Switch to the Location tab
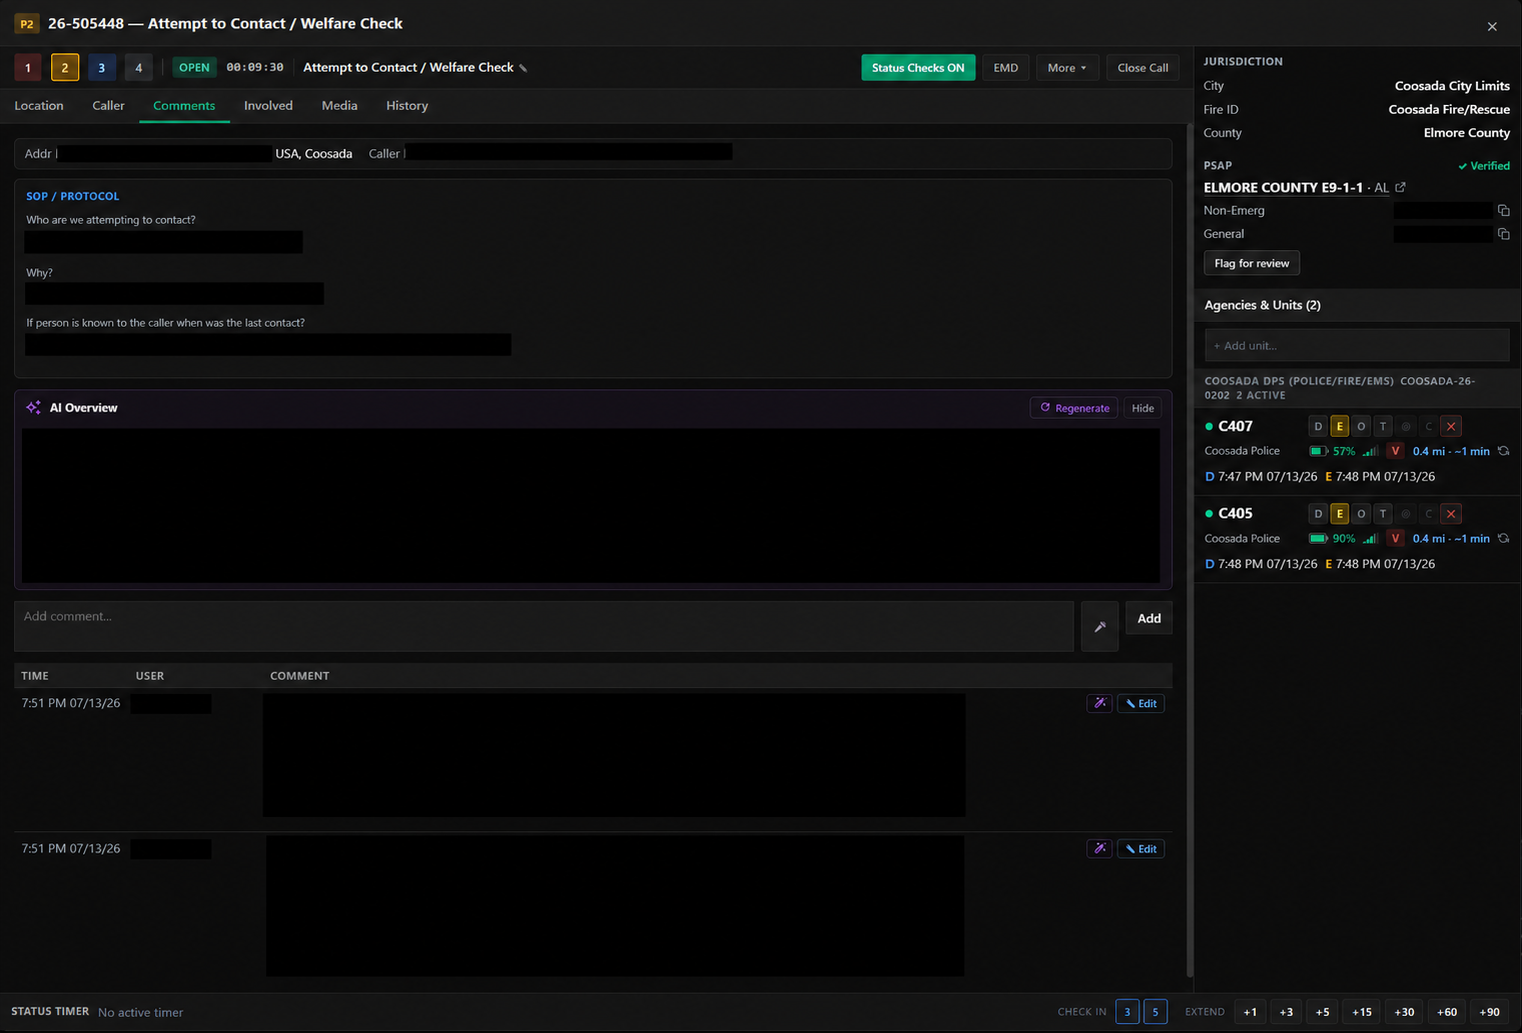Viewport: 1522px width, 1033px height. pyautogui.click(x=39, y=106)
